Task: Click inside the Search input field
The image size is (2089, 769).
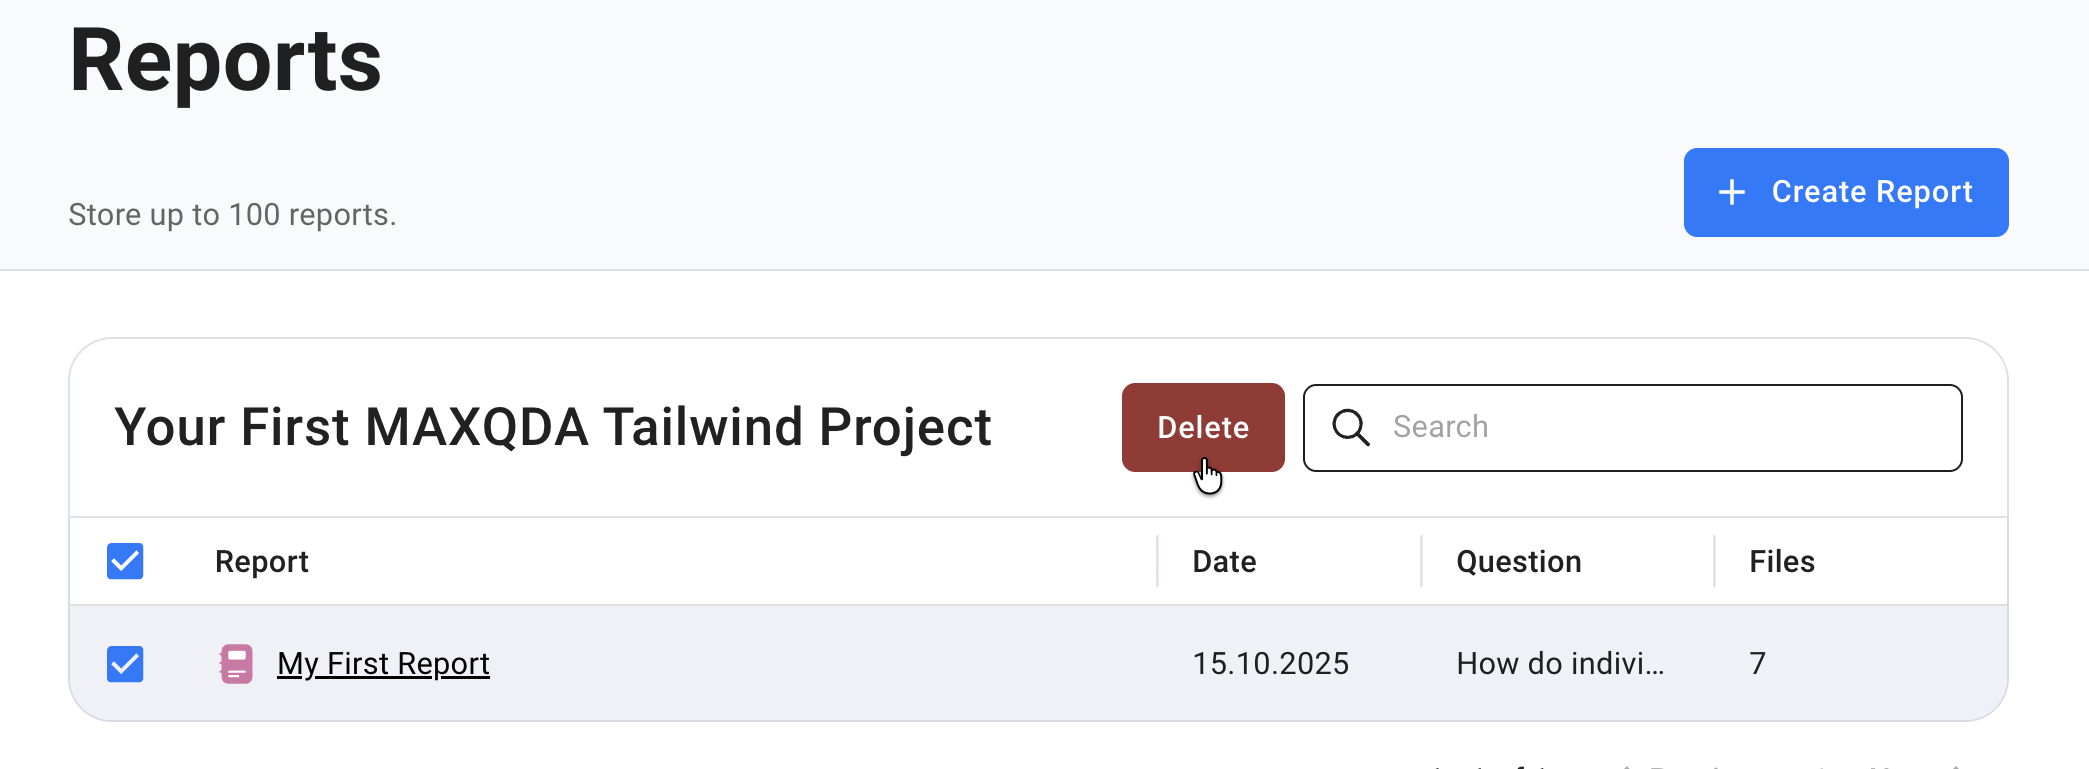Action: (x=1600, y=427)
